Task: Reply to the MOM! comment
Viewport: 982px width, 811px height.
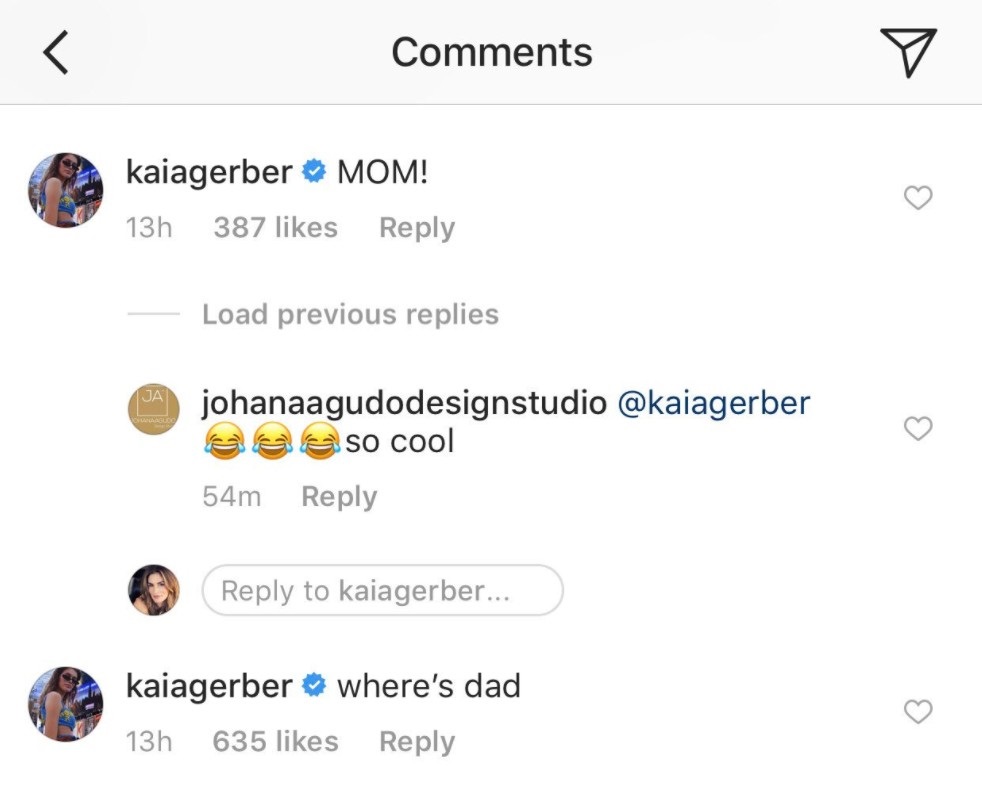Action: (x=416, y=228)
